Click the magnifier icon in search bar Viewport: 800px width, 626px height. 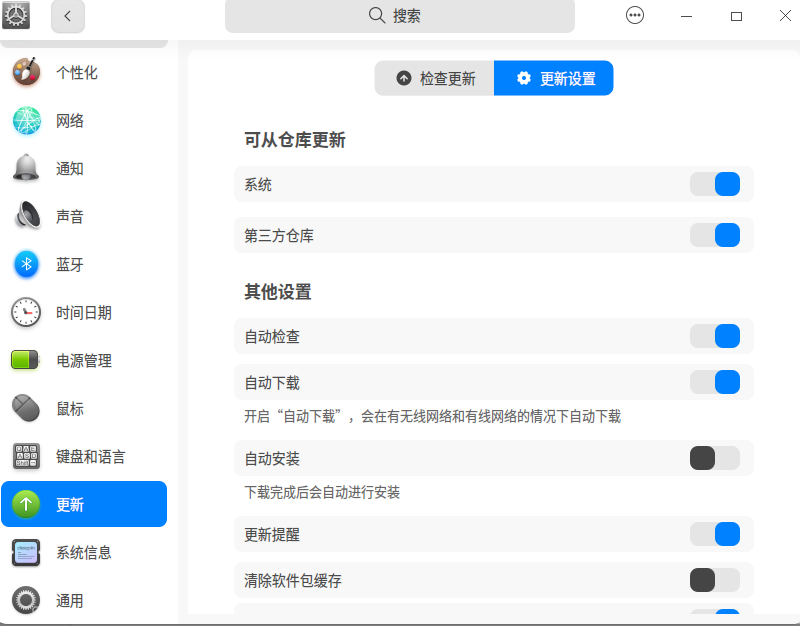(377, 15)
